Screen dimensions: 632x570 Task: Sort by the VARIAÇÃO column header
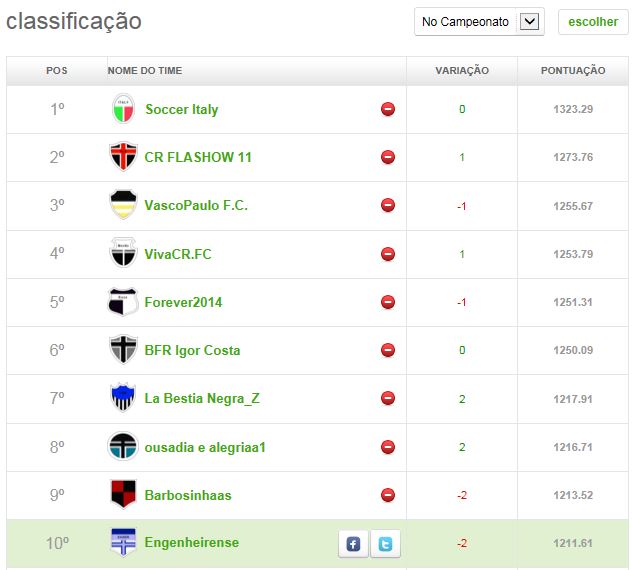point(462,71)
